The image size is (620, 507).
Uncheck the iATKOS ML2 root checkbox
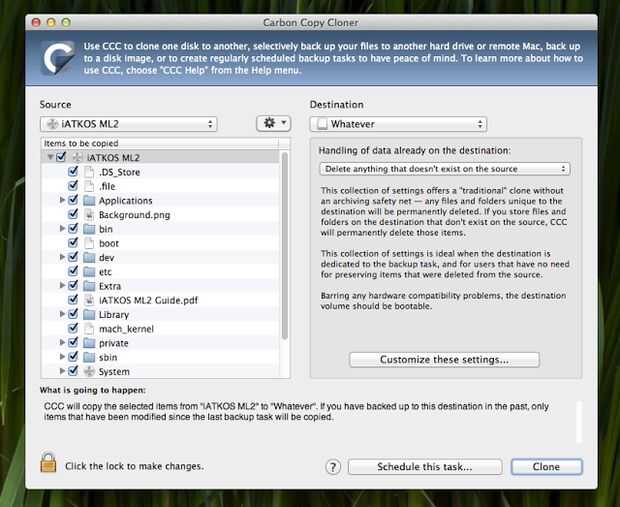click(x=61, y=157)
